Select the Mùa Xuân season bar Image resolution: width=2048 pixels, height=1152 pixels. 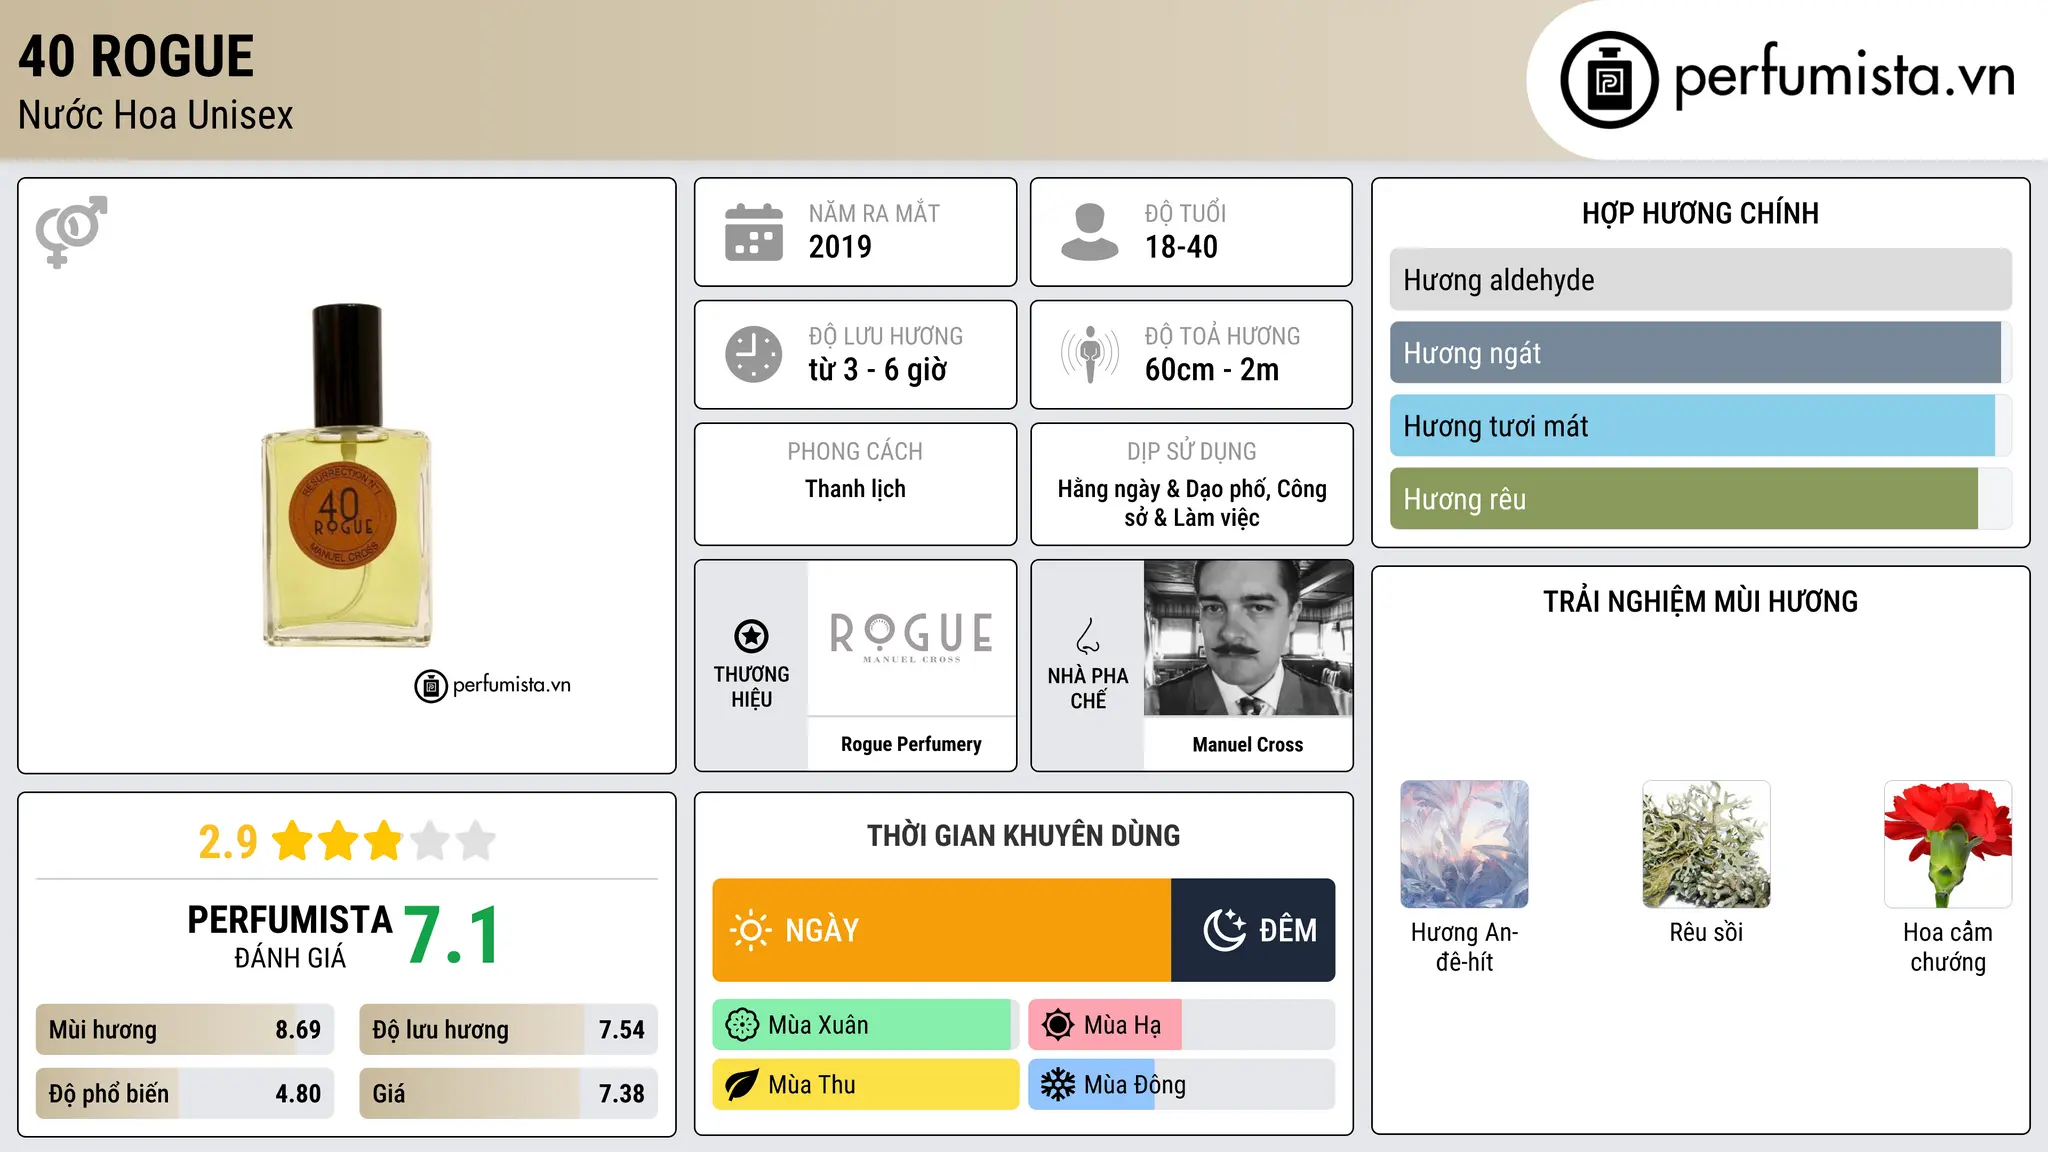click(x=865, y=1025)
